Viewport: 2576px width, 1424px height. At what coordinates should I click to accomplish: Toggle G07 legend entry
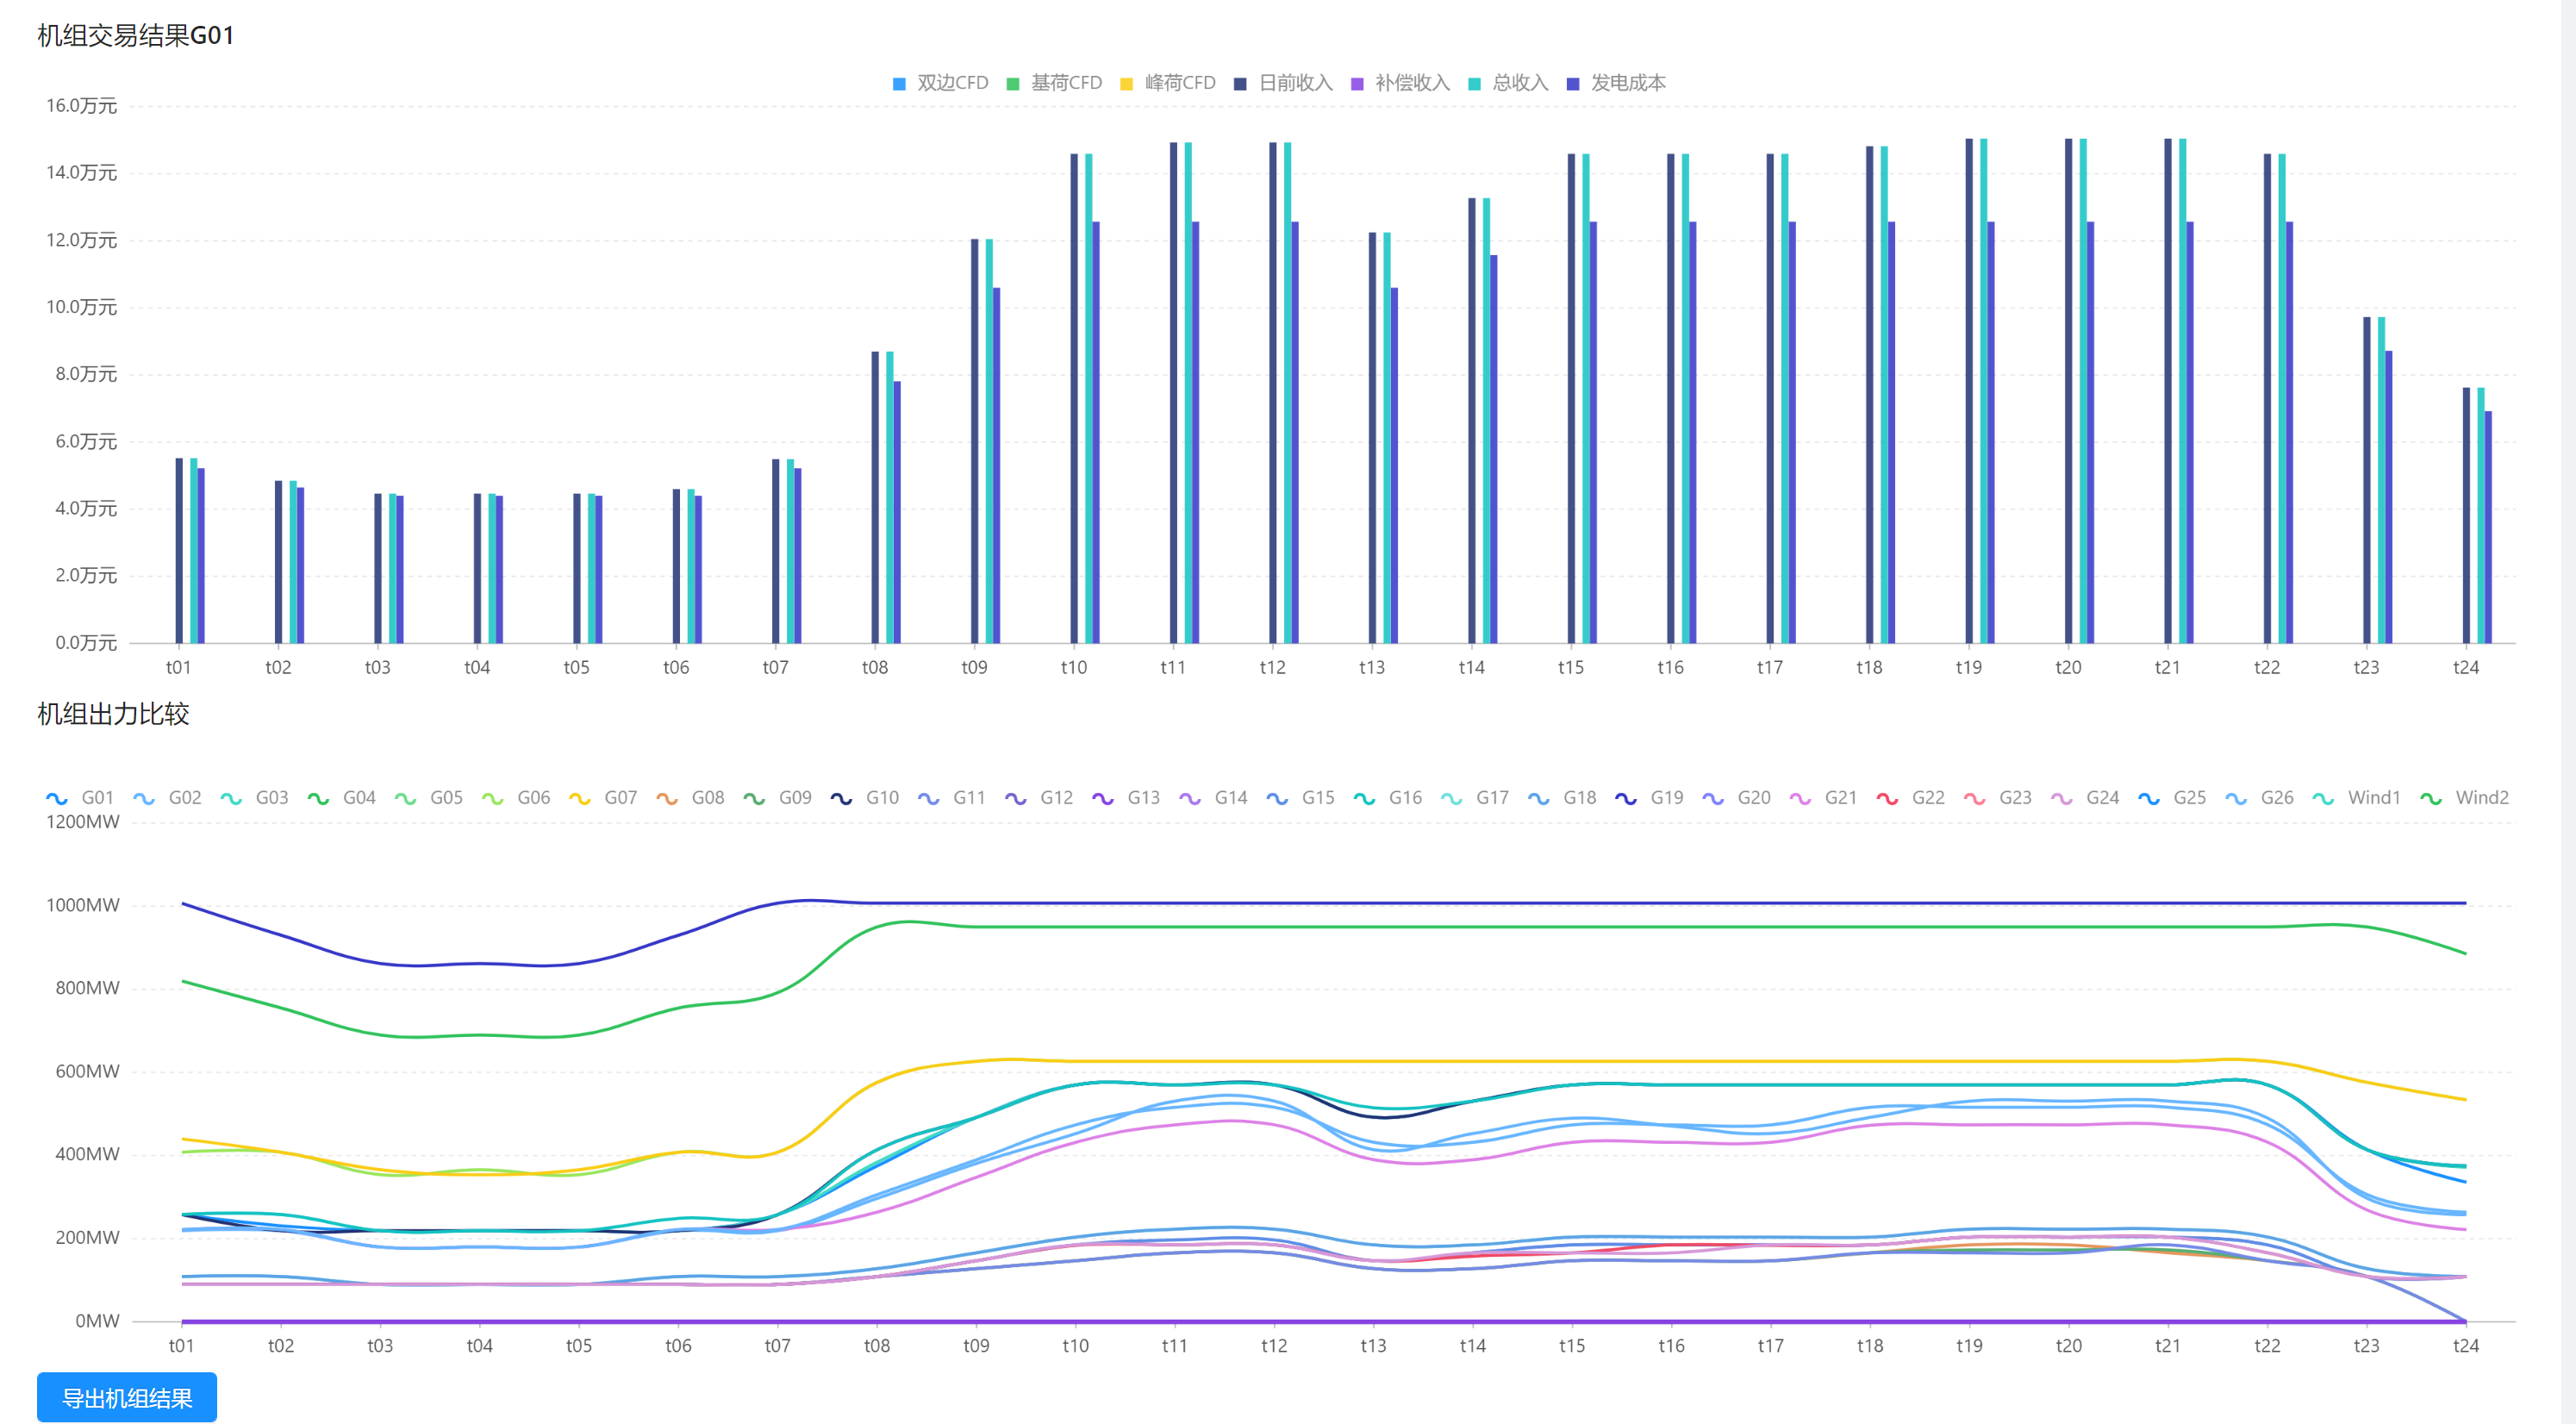point(603,798)
